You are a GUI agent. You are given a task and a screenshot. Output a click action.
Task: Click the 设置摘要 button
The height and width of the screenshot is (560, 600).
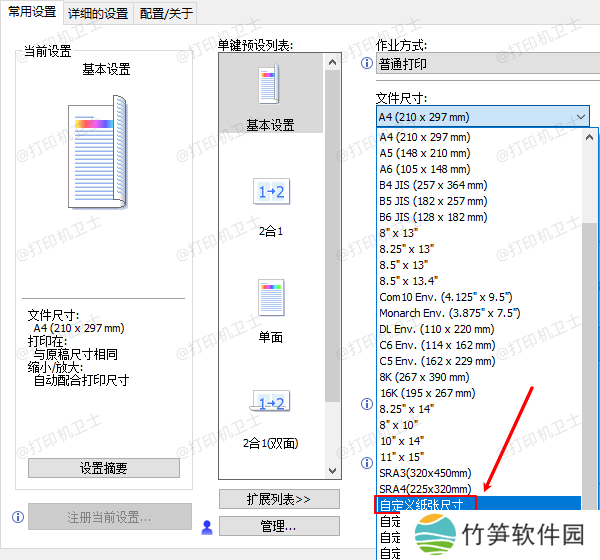103,468
